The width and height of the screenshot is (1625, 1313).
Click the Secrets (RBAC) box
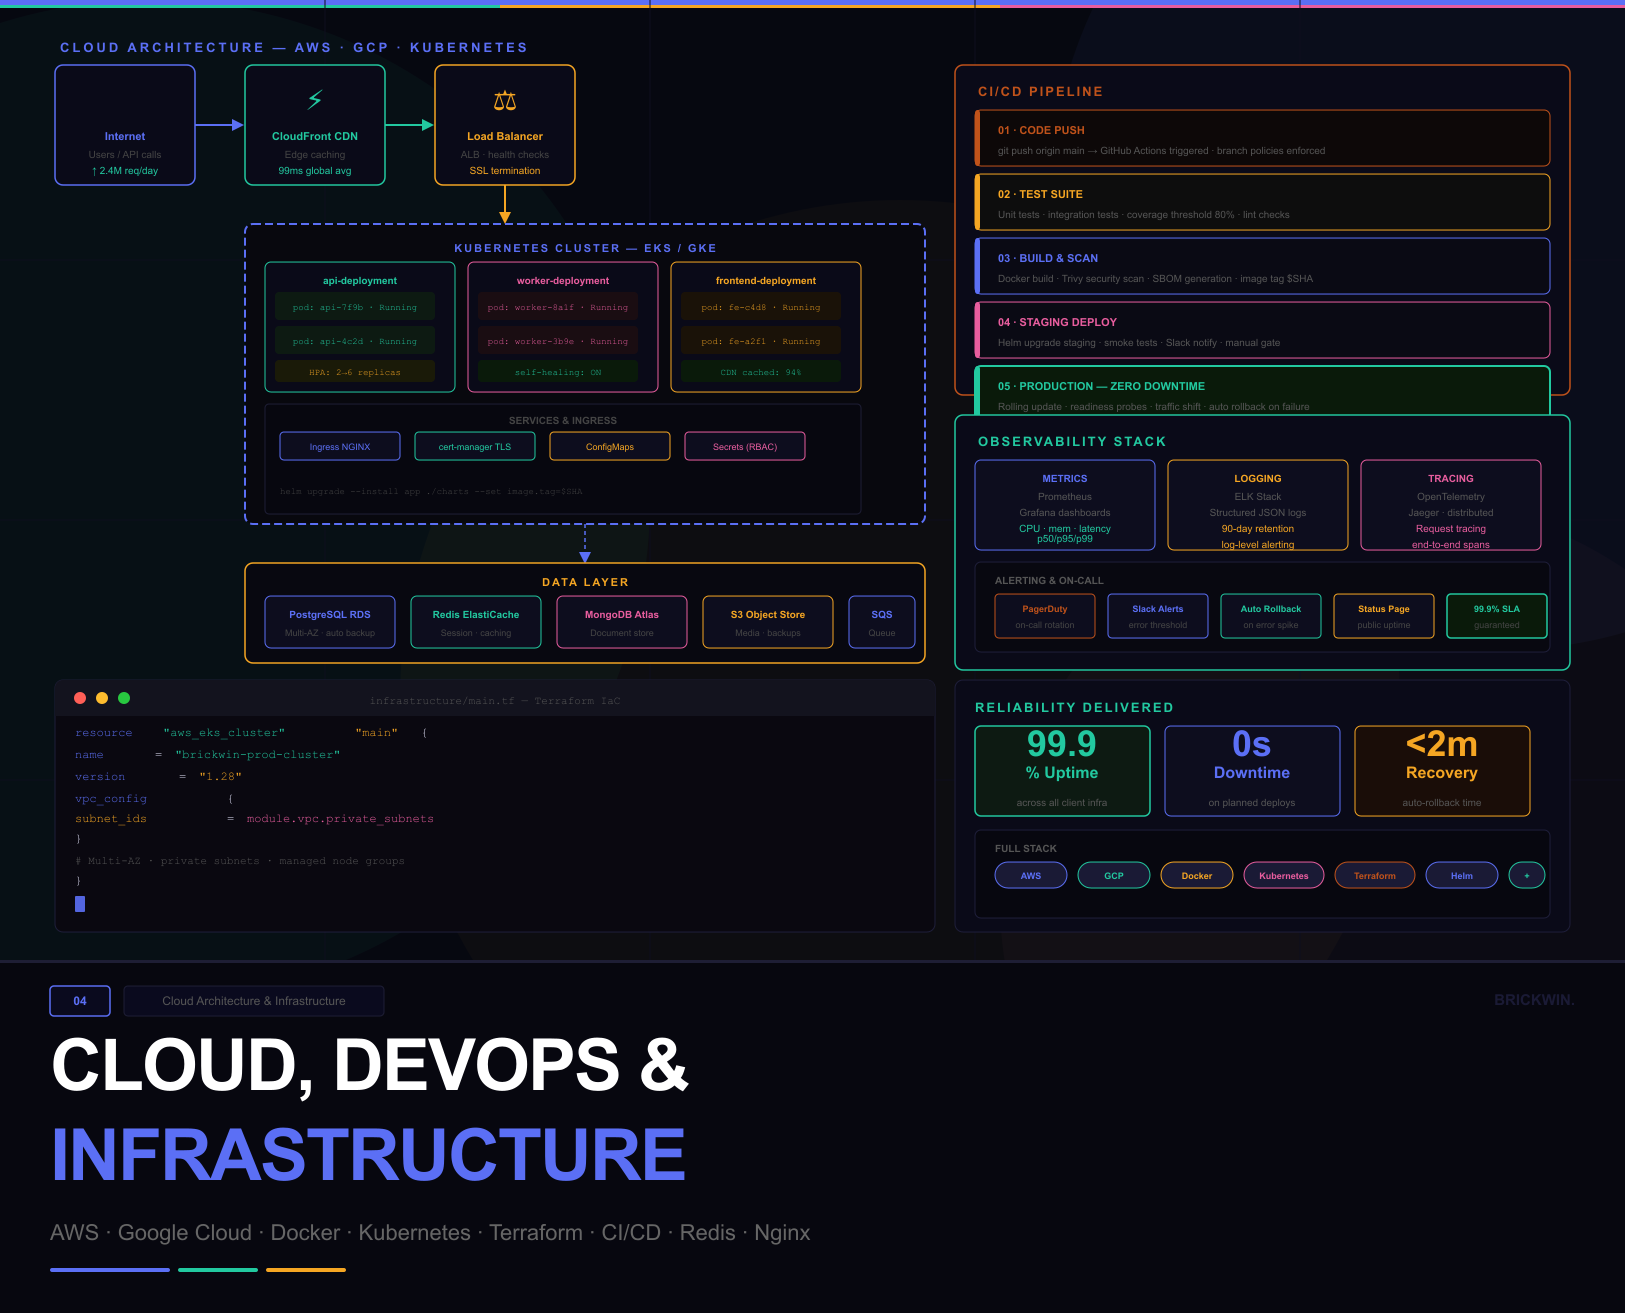click(x=744, y=447)
